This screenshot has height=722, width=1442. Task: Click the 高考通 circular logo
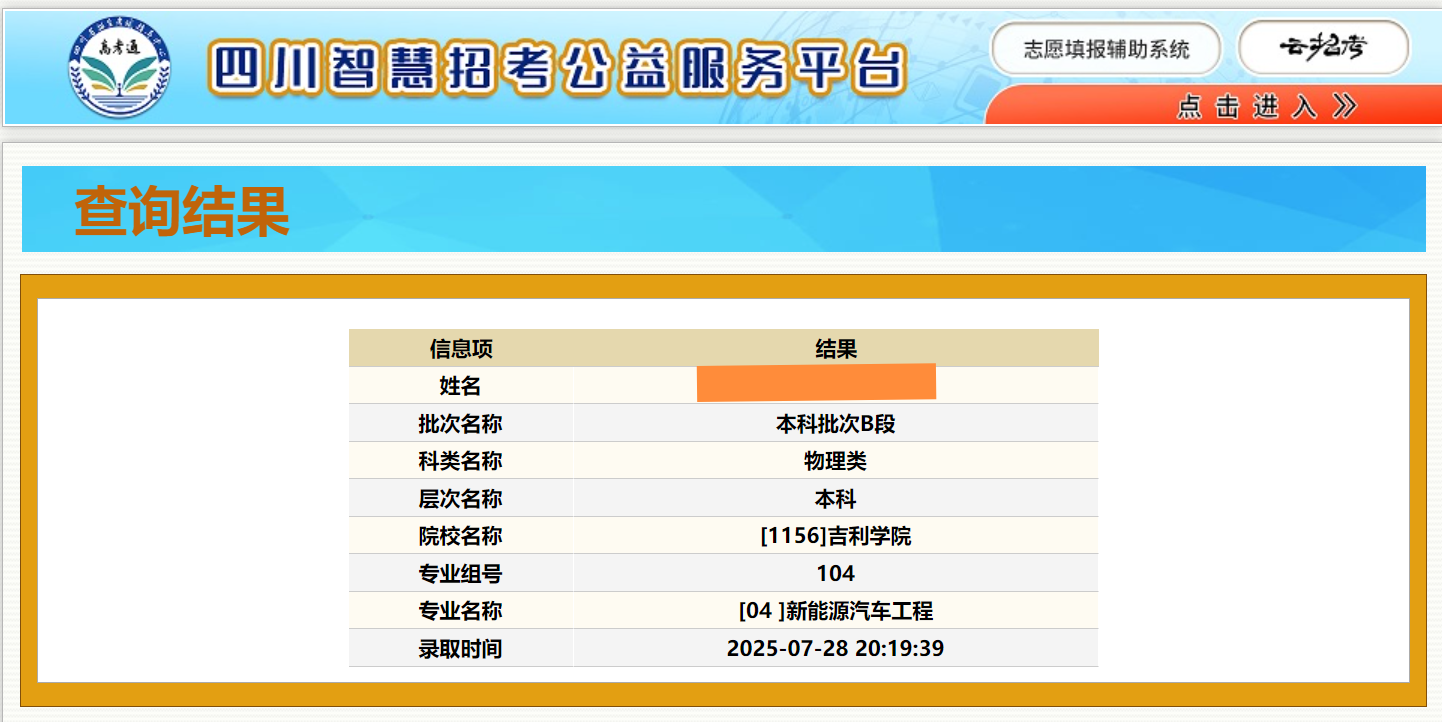point(119,68)
